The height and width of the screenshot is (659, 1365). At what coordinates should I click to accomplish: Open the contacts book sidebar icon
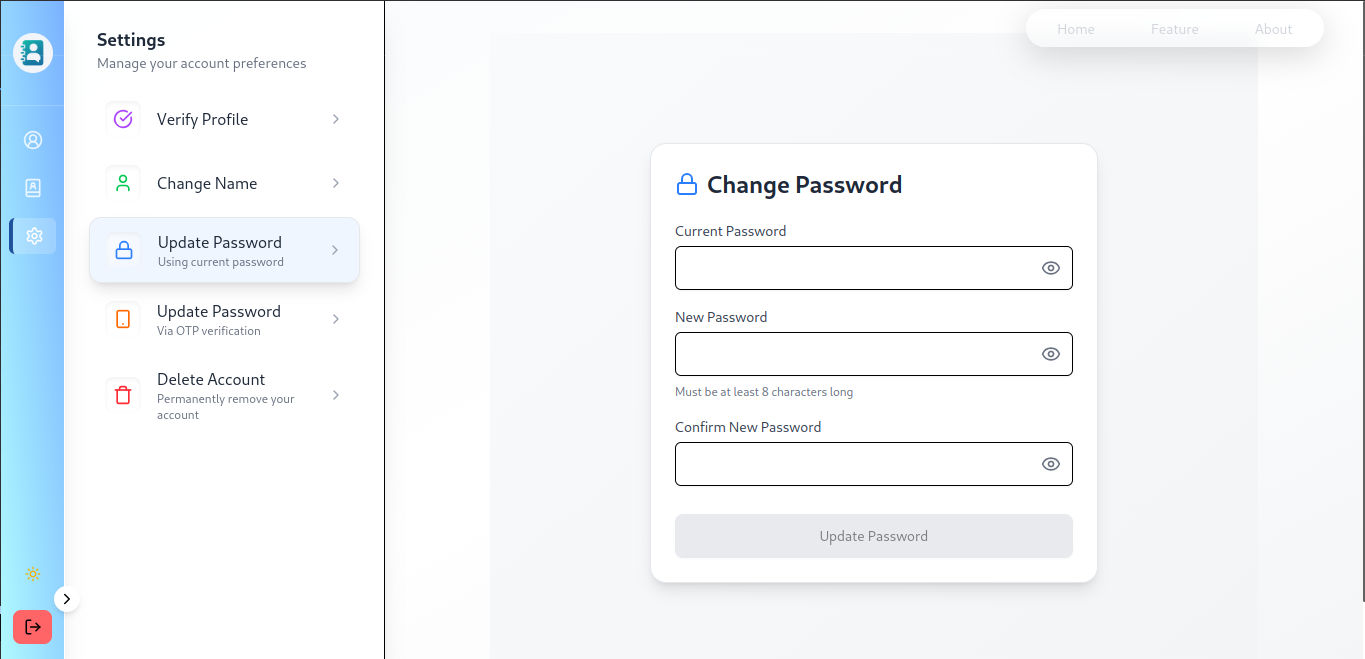pos(33,187)
